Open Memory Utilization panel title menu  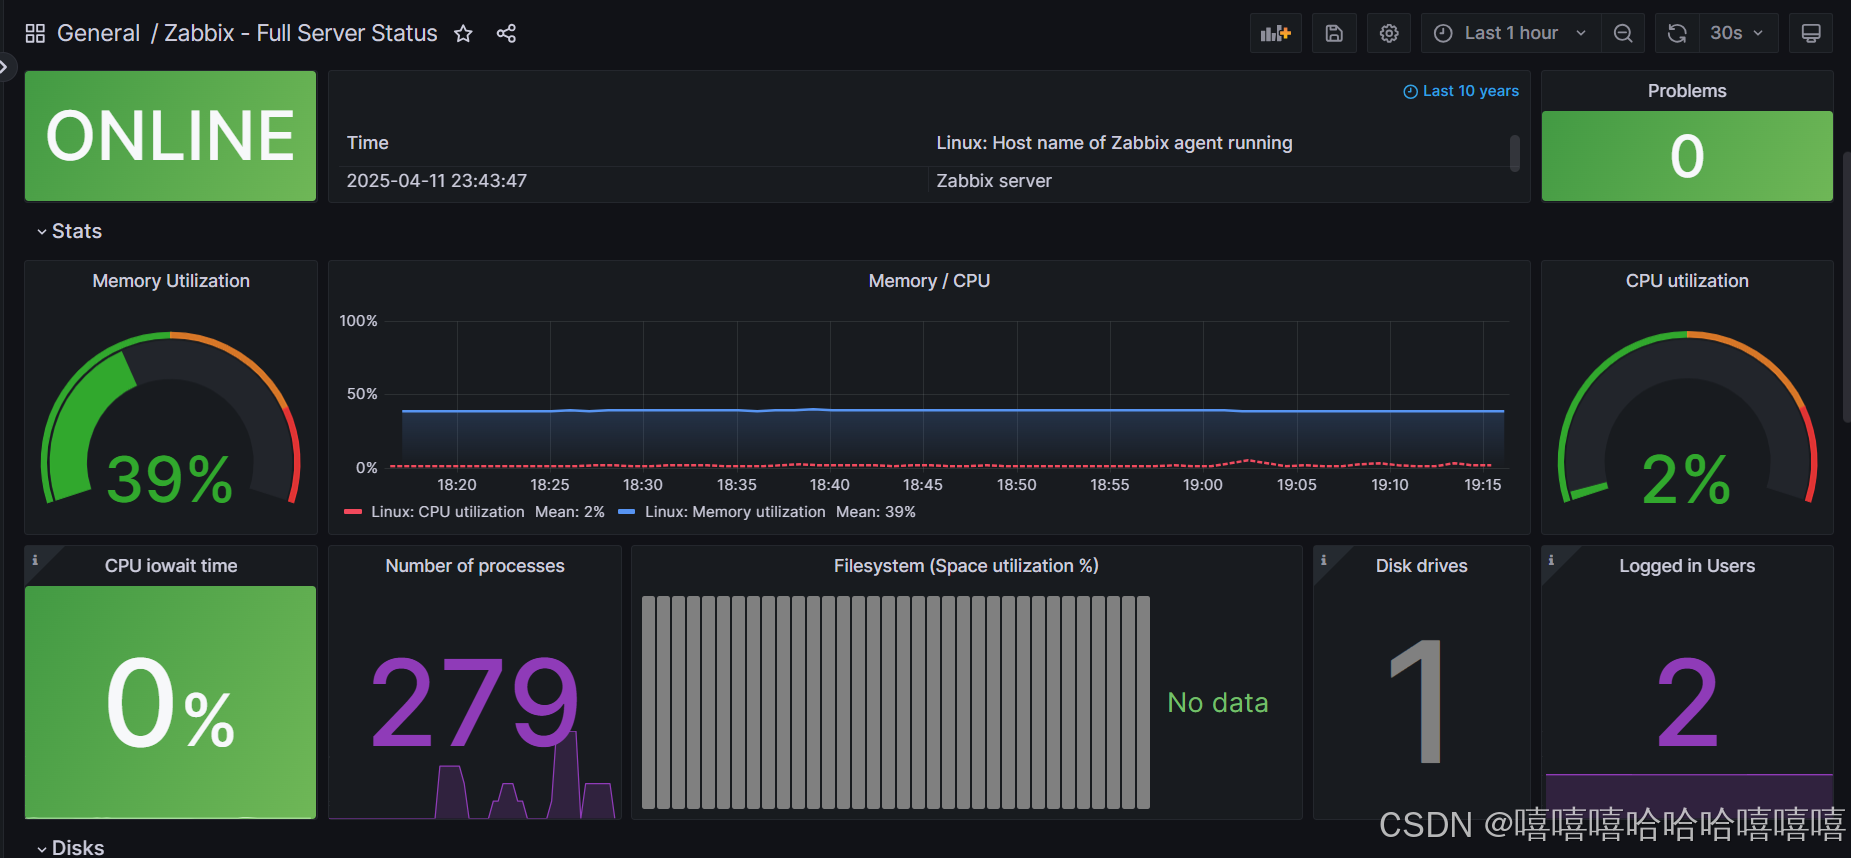pyautogui.click(x=171, y=281)
